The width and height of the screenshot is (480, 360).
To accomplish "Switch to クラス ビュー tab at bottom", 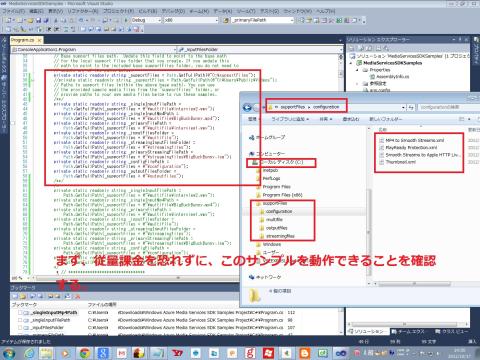I will (451, 332).
